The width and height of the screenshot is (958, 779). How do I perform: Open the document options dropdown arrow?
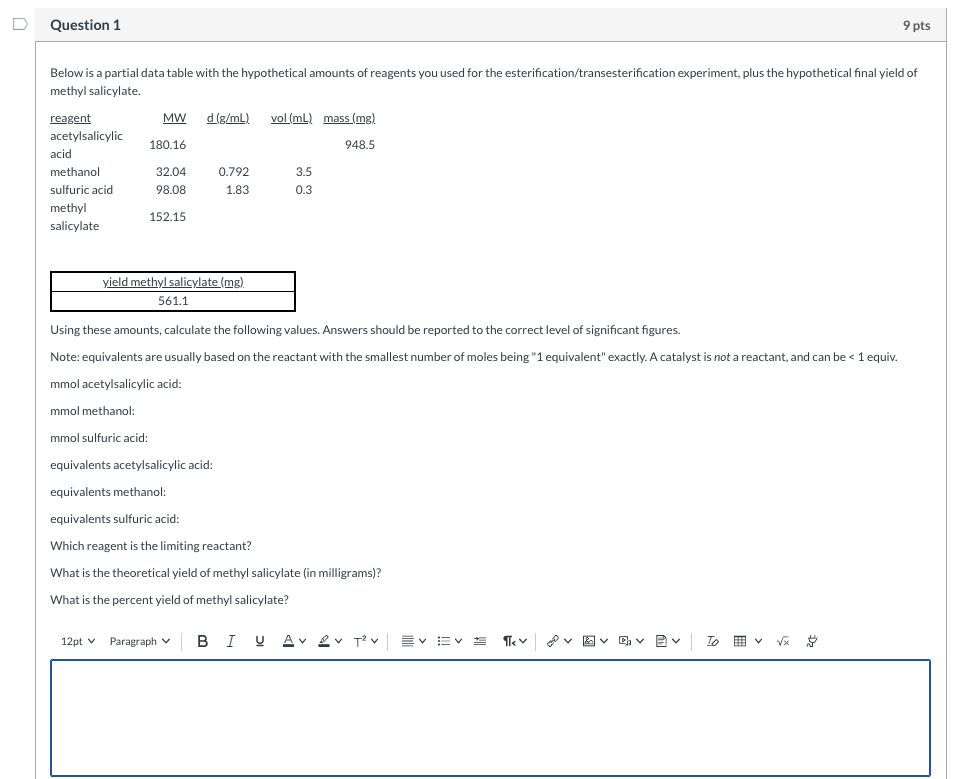pos(676,641)
